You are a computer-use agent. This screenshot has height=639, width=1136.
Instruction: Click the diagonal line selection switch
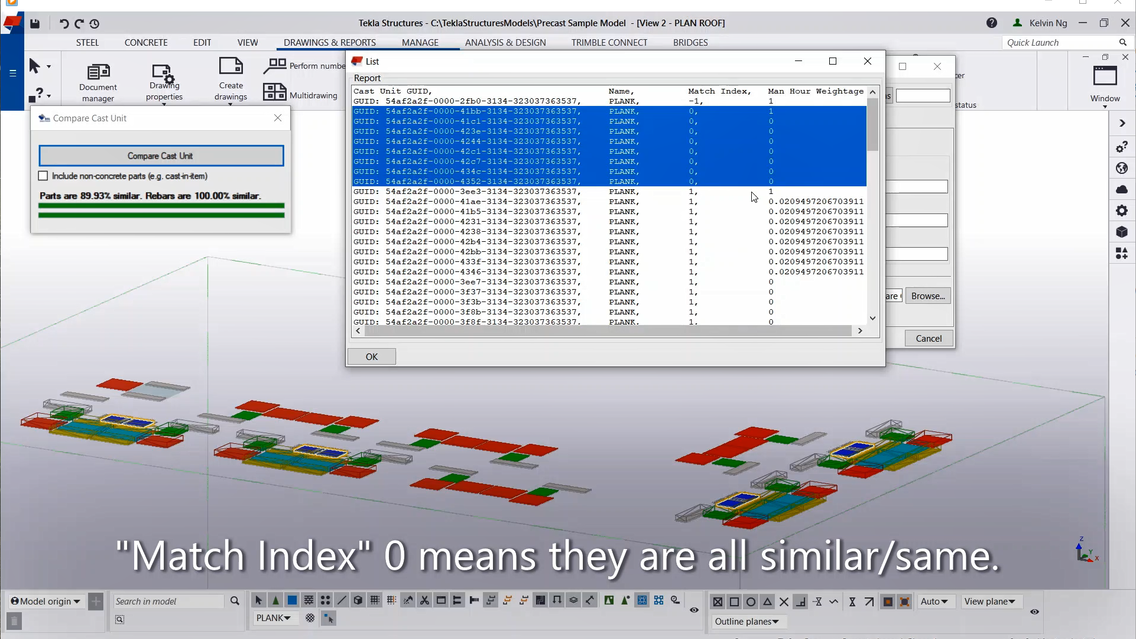[x=341, y=601]
